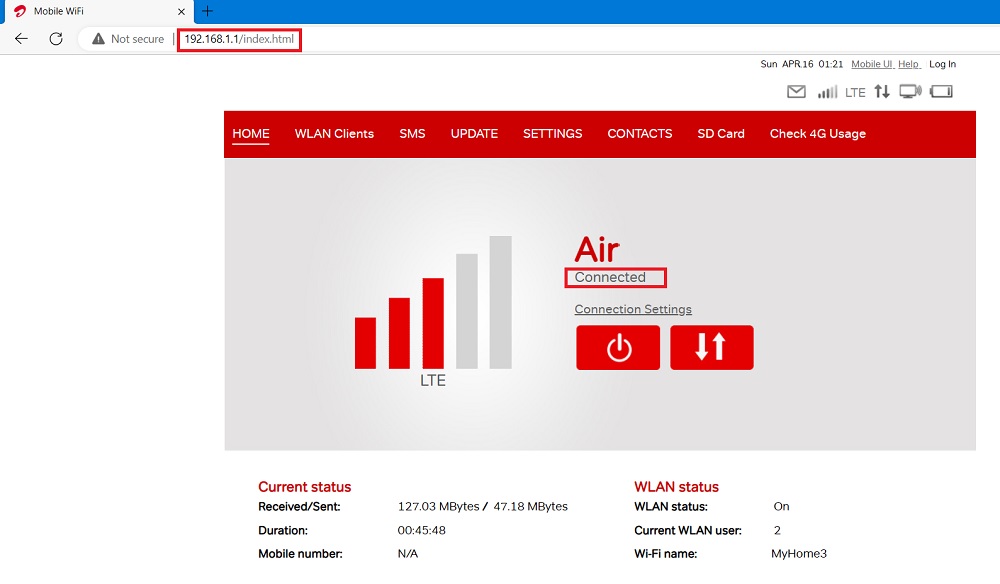The height and width of the screenshot is (584, 1000).
Task: Open the SETTINGS tab
Action: (552, 133)
